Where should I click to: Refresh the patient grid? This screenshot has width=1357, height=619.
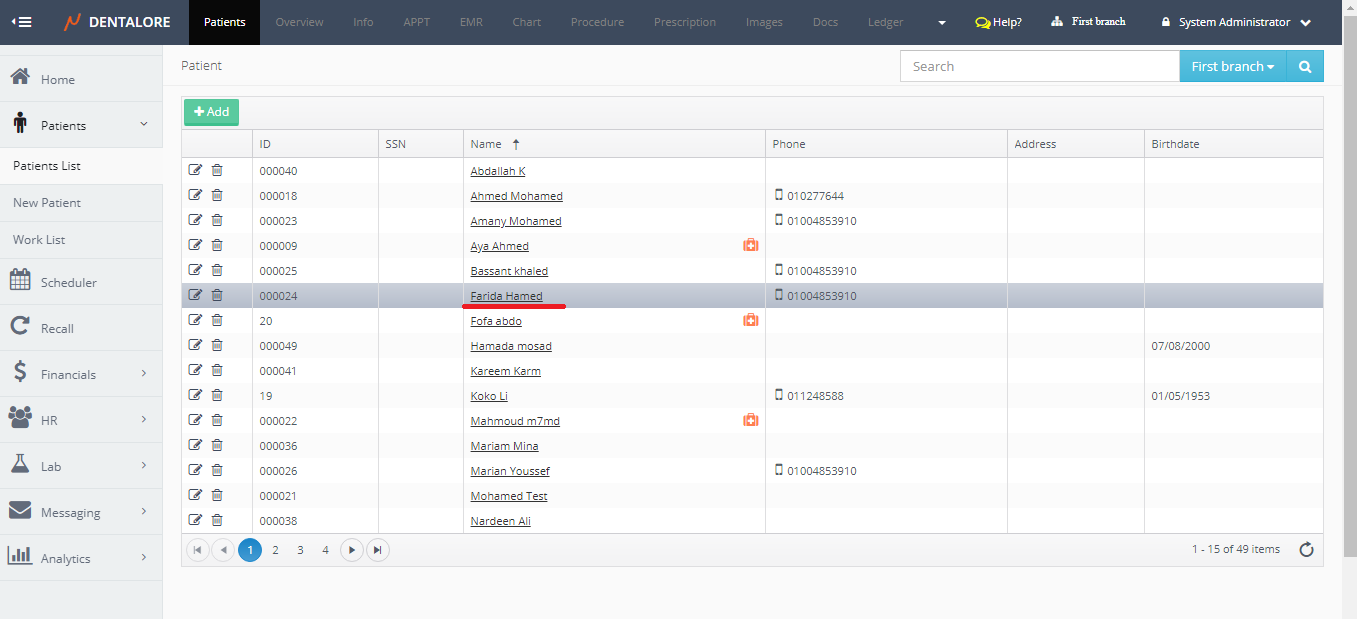1306,549
